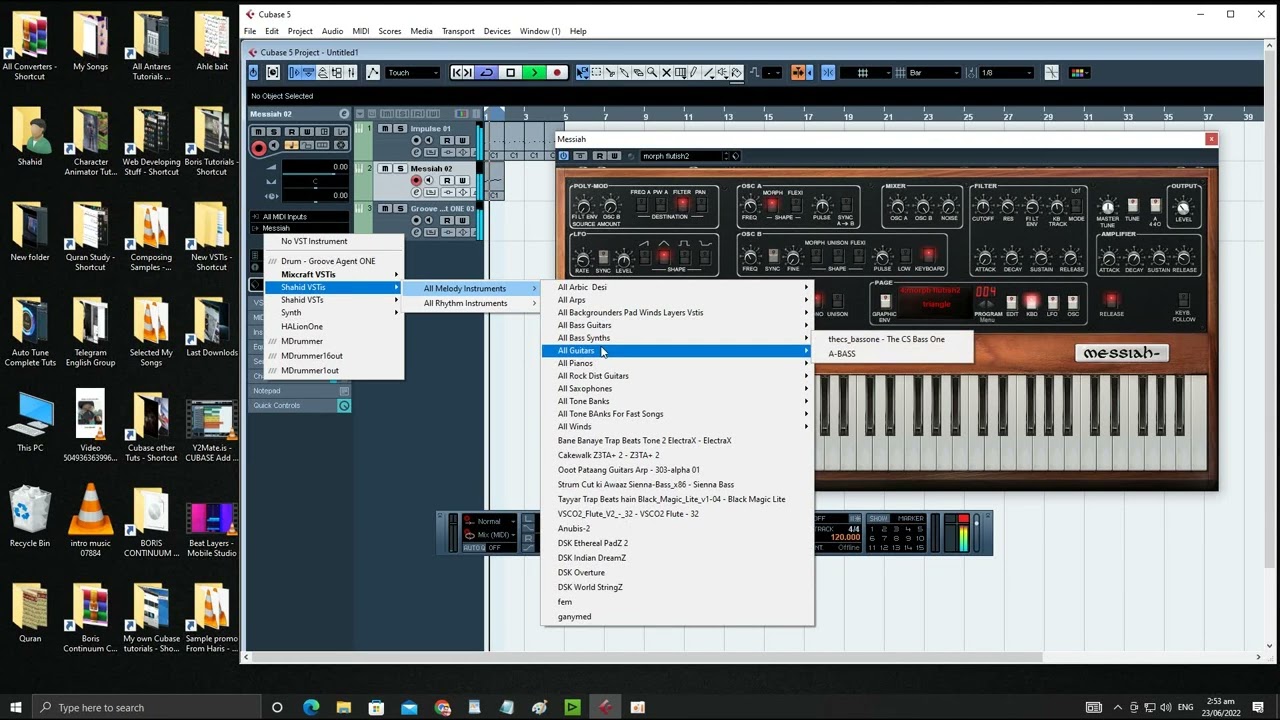Click the Microsoft Edge taskbar icon
This screenshot has width=1280, height=720.
(x=311, y=708)
